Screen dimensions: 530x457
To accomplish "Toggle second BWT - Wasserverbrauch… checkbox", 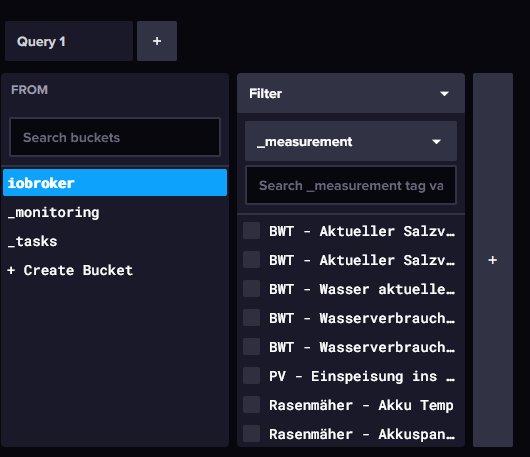I will (251, 347).
